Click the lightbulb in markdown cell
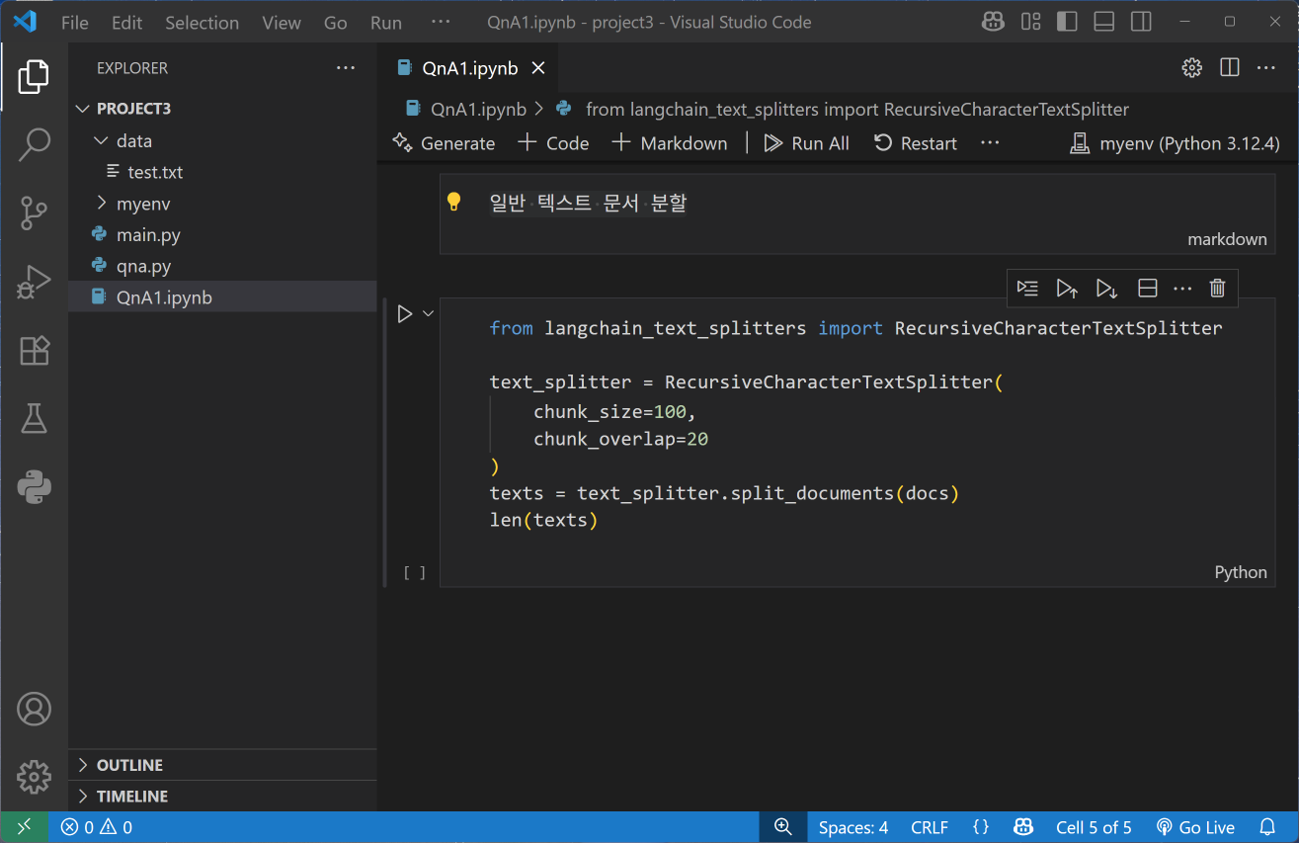Viewport: 1299px width, 843px height. pos(454,202)
